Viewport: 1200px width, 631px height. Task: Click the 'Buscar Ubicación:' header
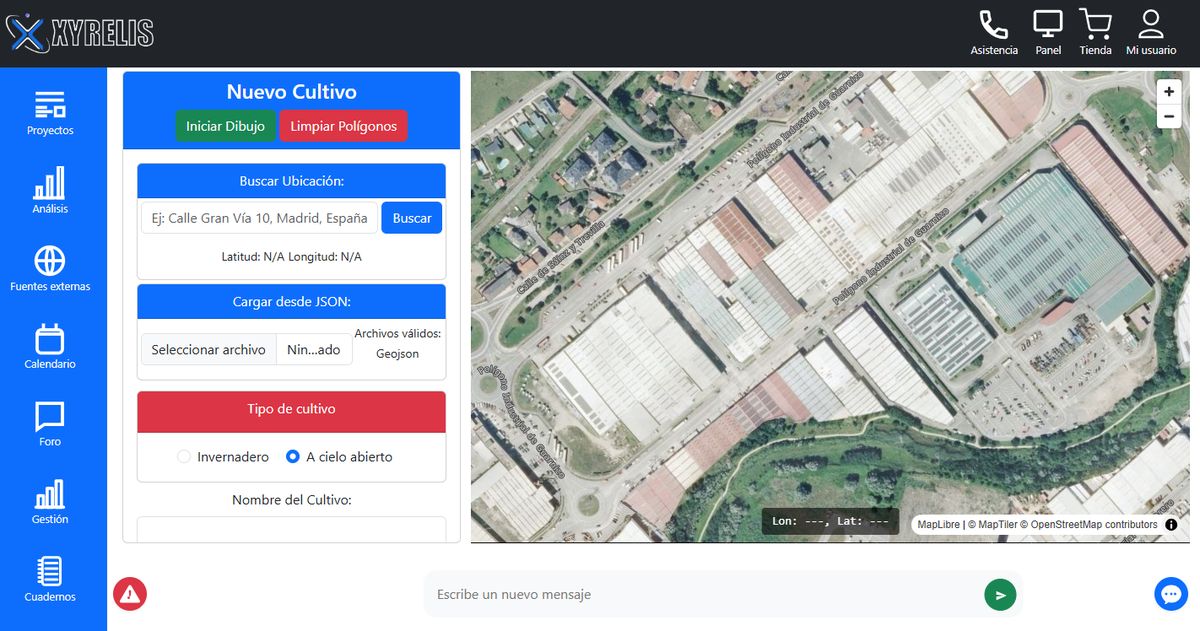click(292, 181)
